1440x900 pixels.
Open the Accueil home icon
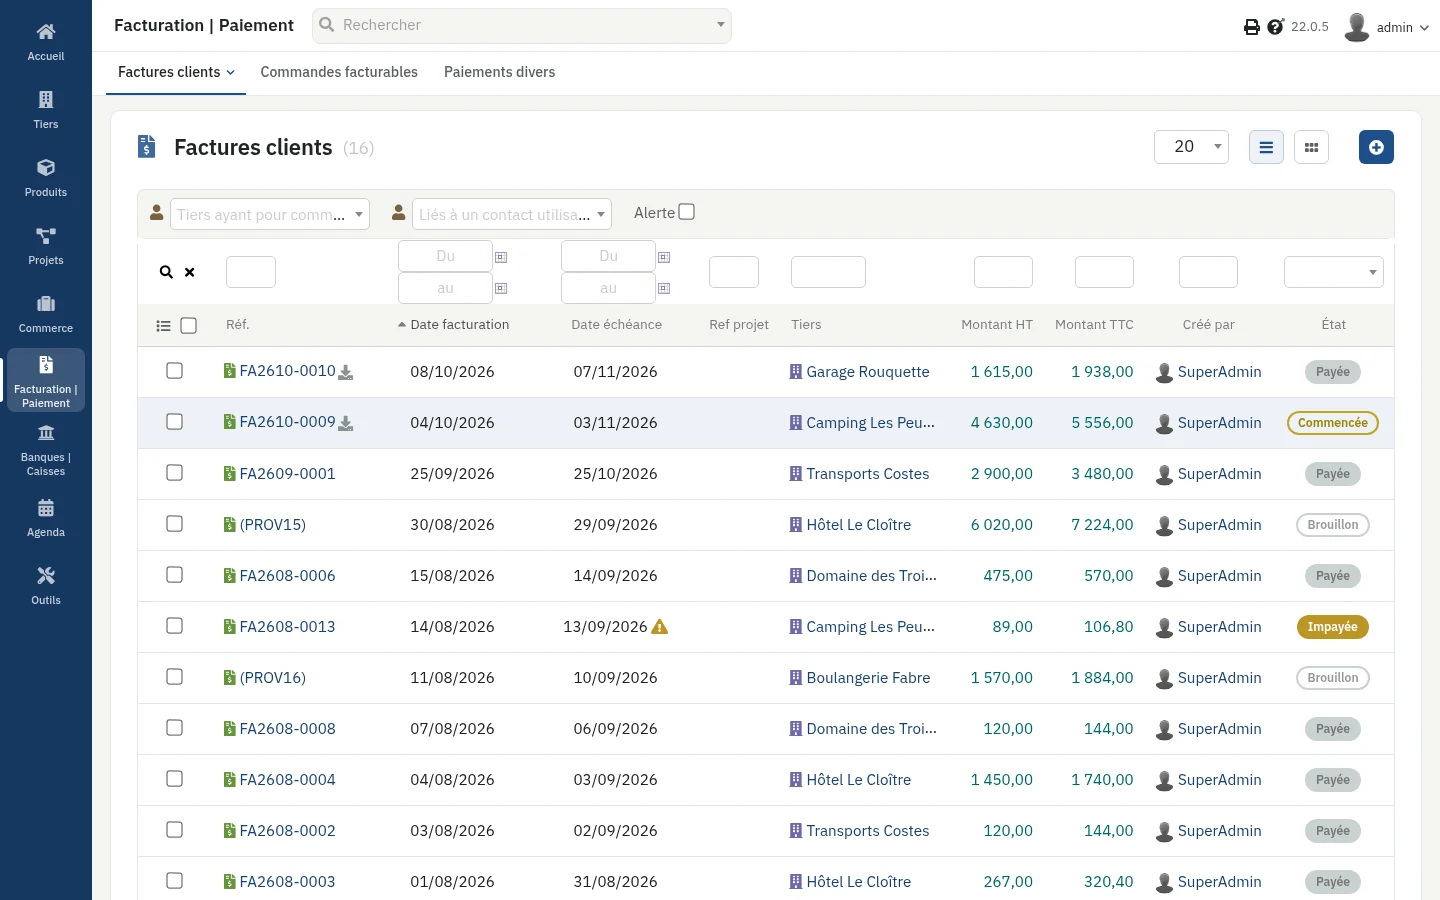46,42
